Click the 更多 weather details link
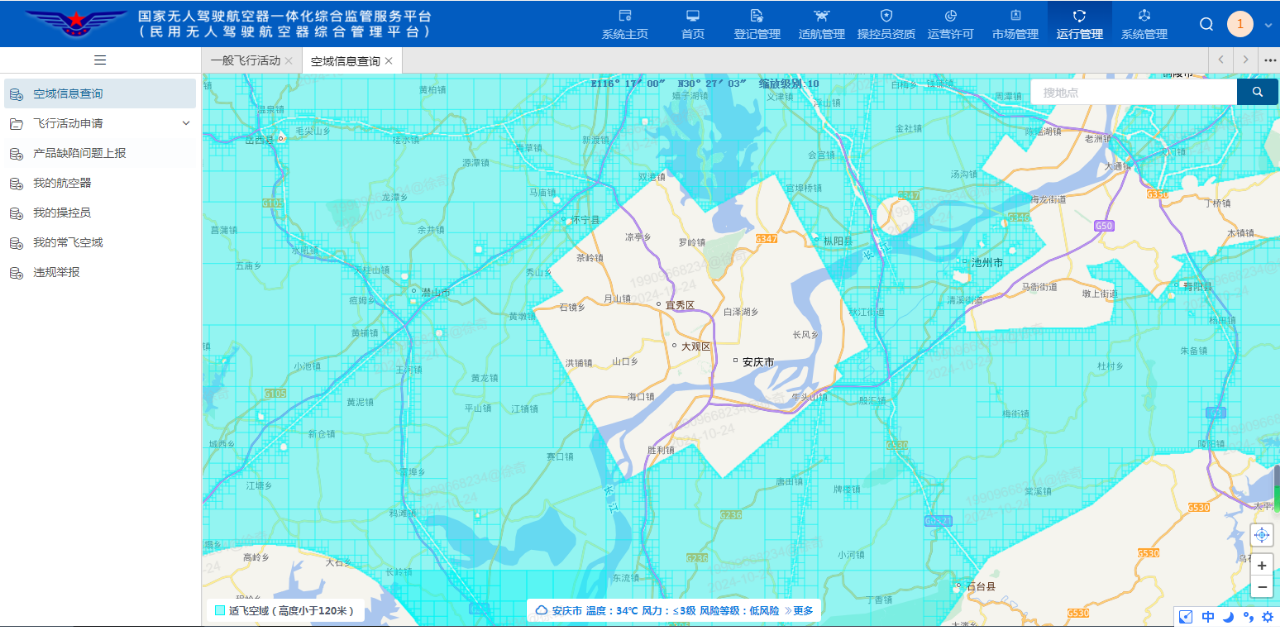Screen dimensions: 1280x627 click(802, 610)
